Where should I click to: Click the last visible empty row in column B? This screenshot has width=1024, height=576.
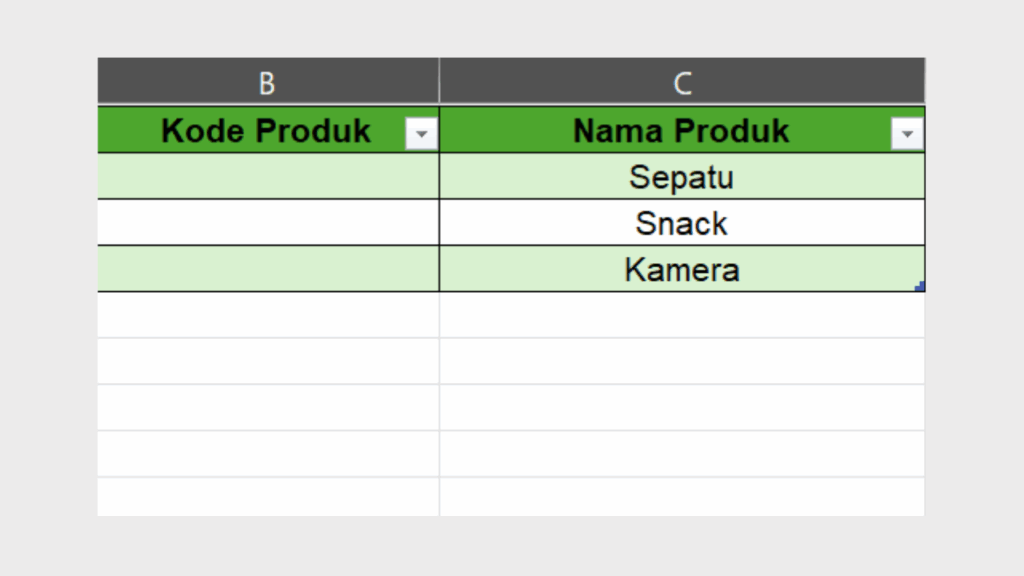[x=267, y=495]
